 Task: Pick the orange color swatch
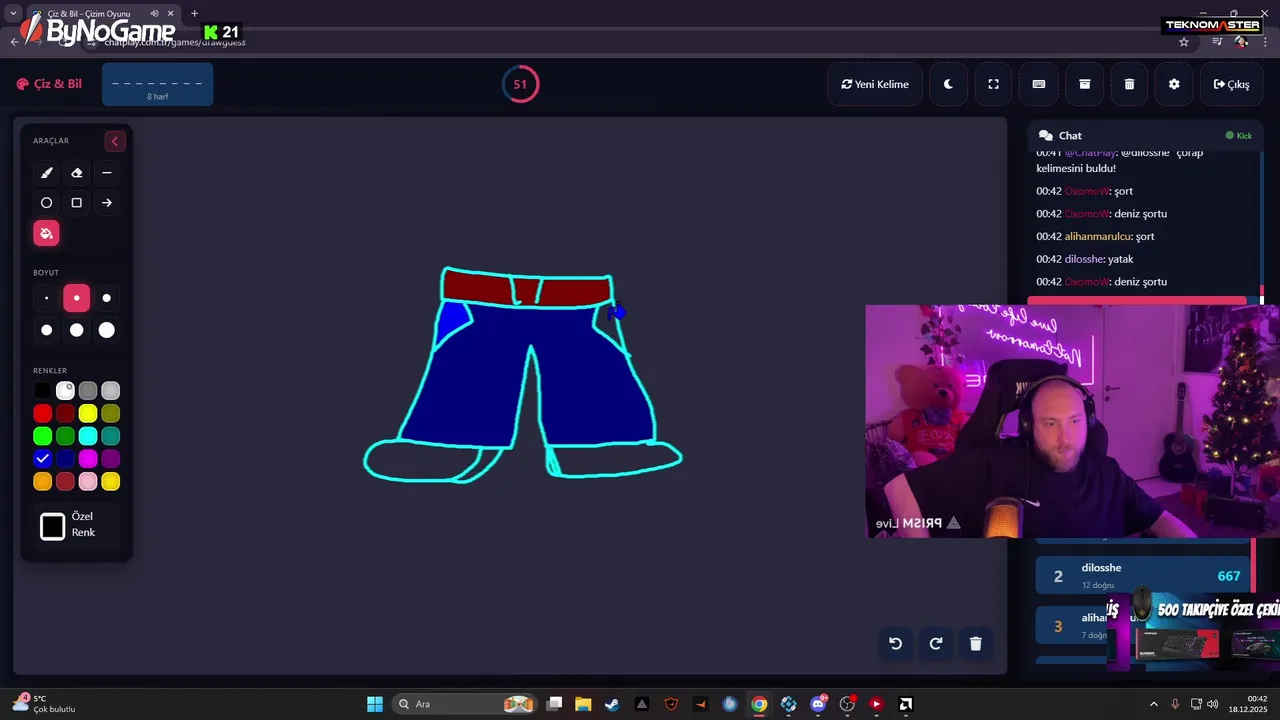click(42, 482)
